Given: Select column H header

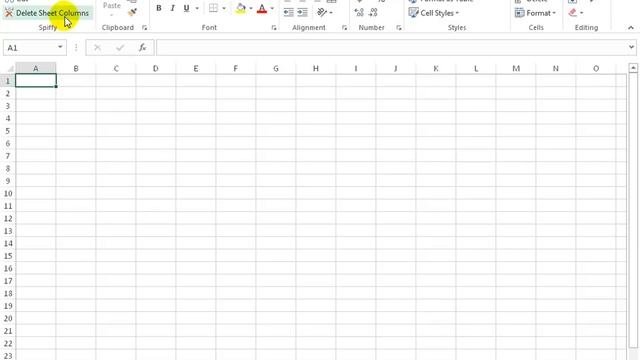Looking at the screenshot, I should click(x=316, y=69).
